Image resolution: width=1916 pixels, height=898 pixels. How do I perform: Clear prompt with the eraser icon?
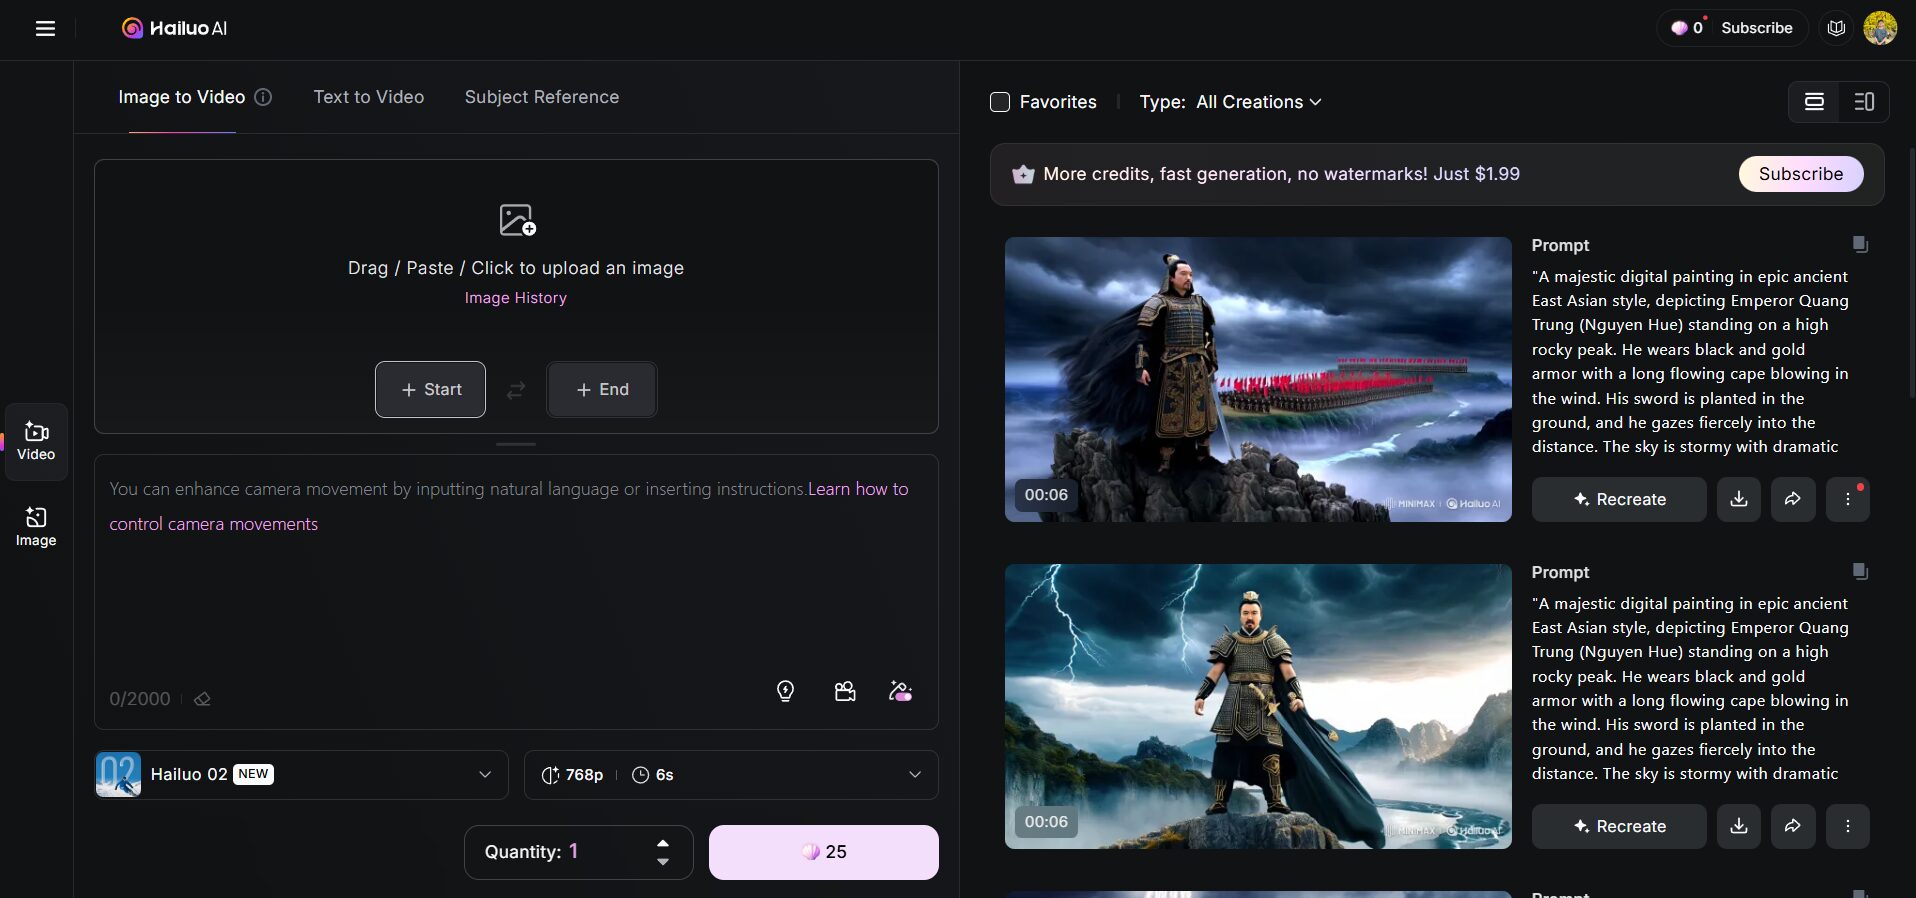coord(202,699)
